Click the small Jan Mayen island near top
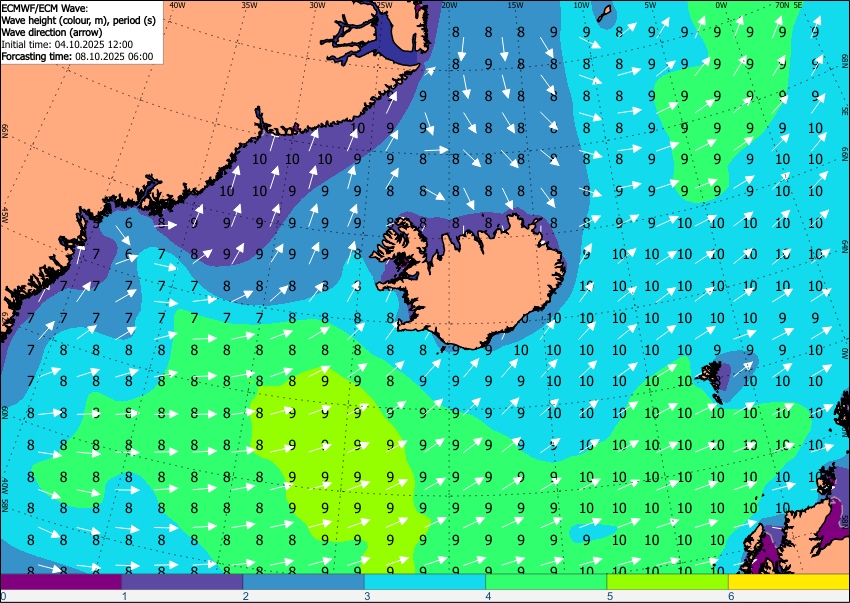850x603 pixels. click(604, 14)
